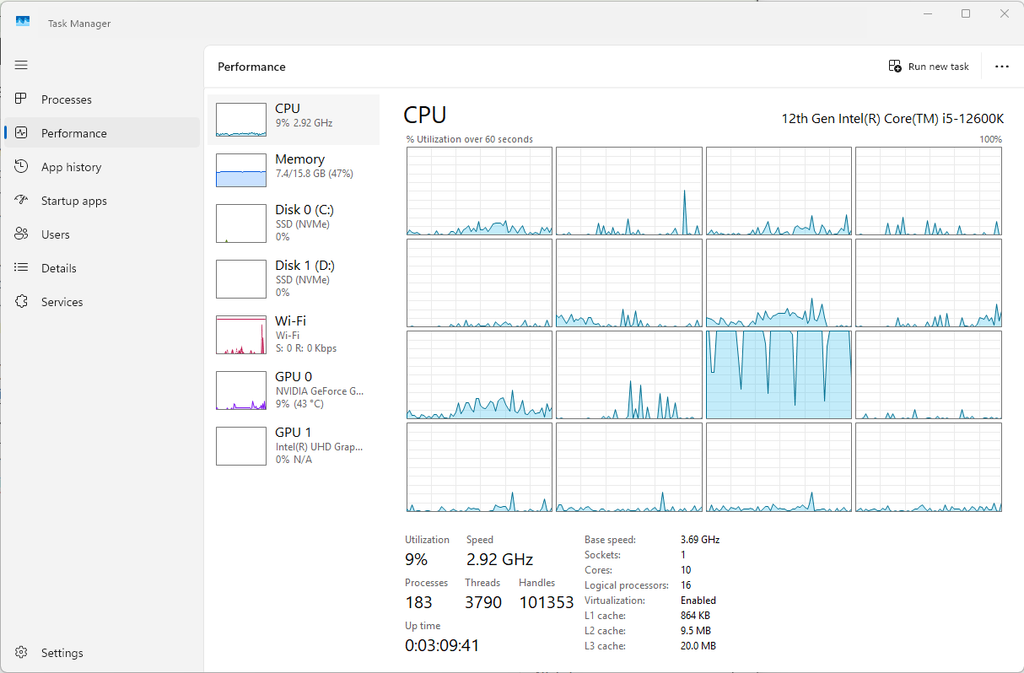Open the three-dot more options menu
Image resolution: width=1024 pixels, height=673 pixels.
[x=1002, y=67]
